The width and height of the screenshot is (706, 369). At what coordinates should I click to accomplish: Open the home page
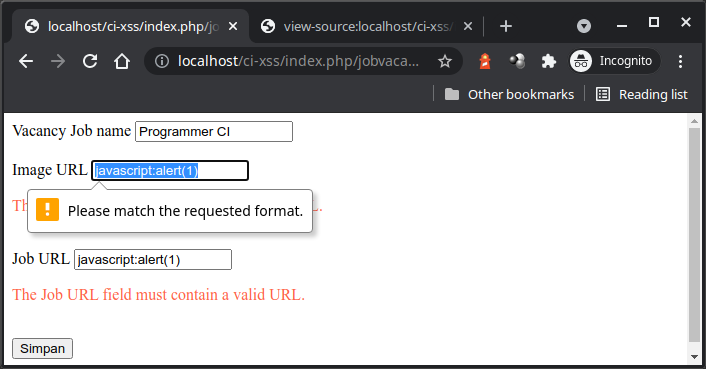pyautogui.click(x=122, y=61)
